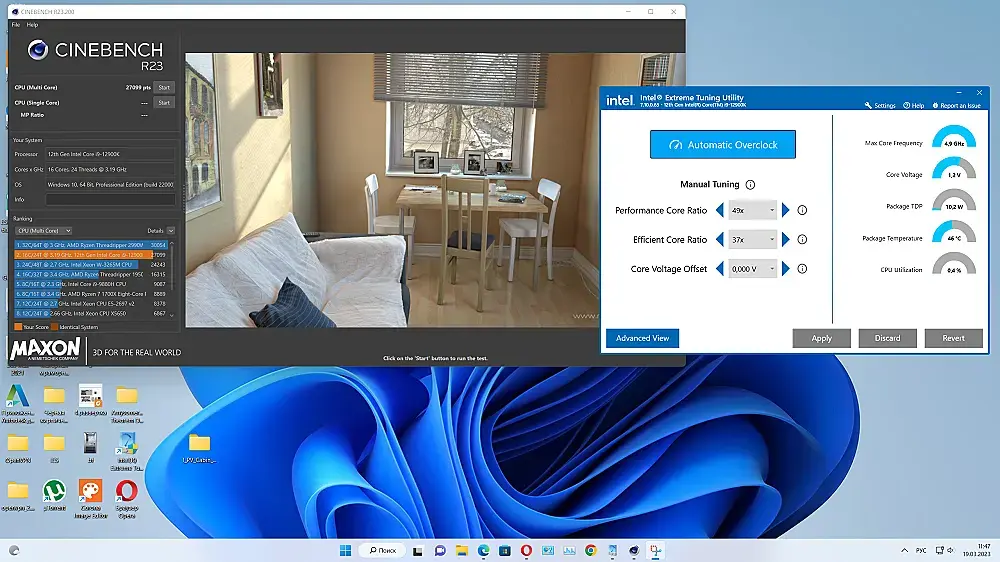Open the clock and date flyout

click(976, 551)
